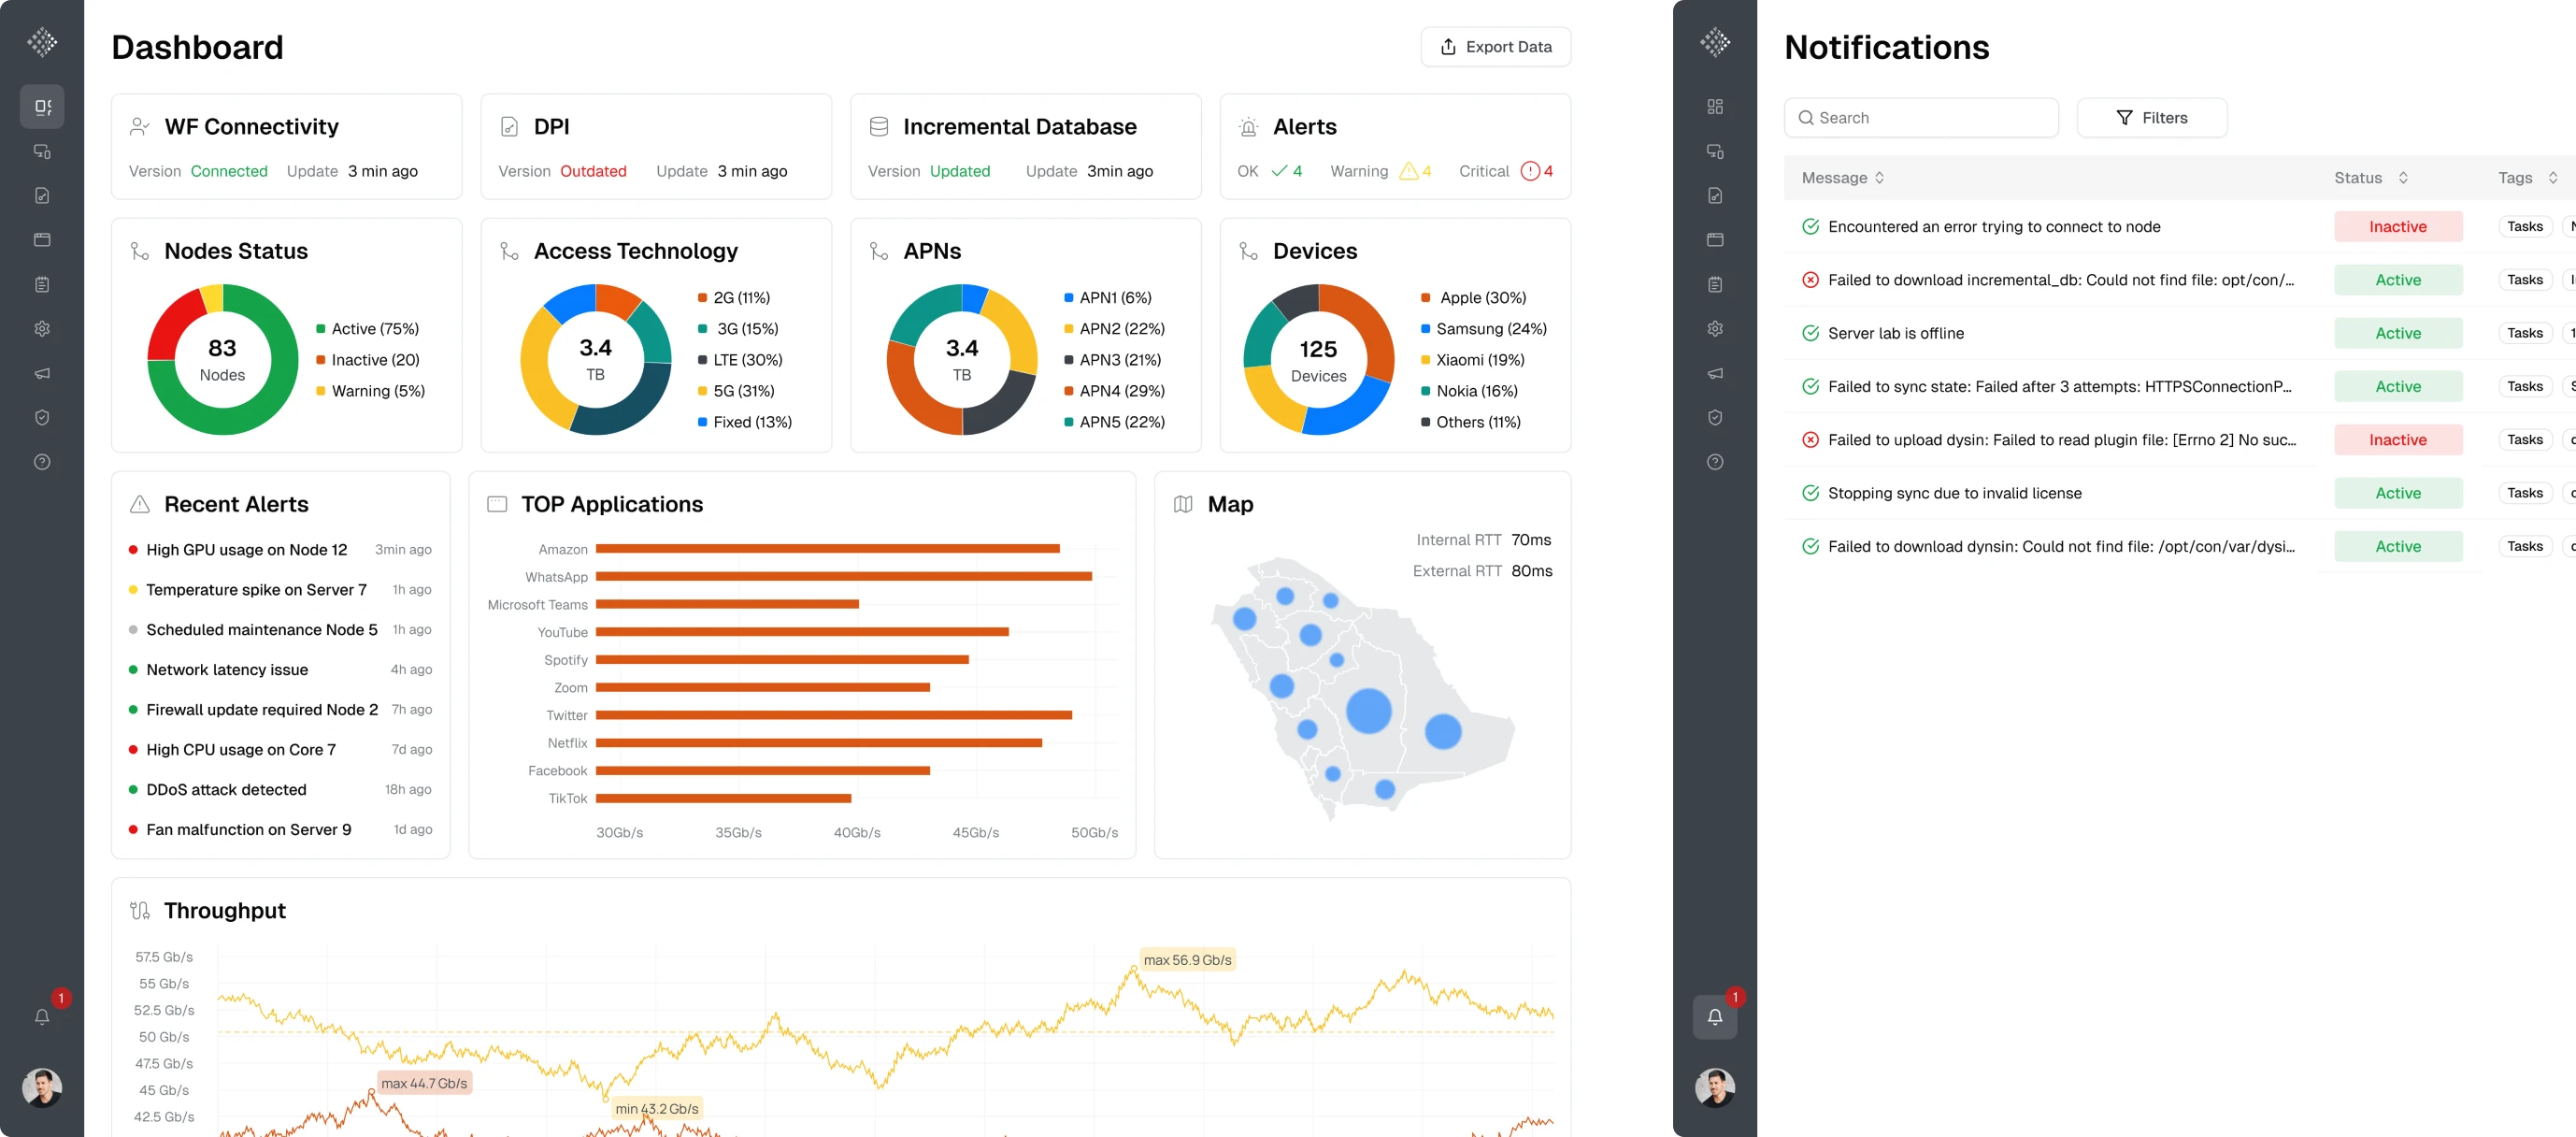This screenshot has height=1137, width=2576.
Task: Click highlighted bell icon in Notifications sidebar
Action: 1714,1017
